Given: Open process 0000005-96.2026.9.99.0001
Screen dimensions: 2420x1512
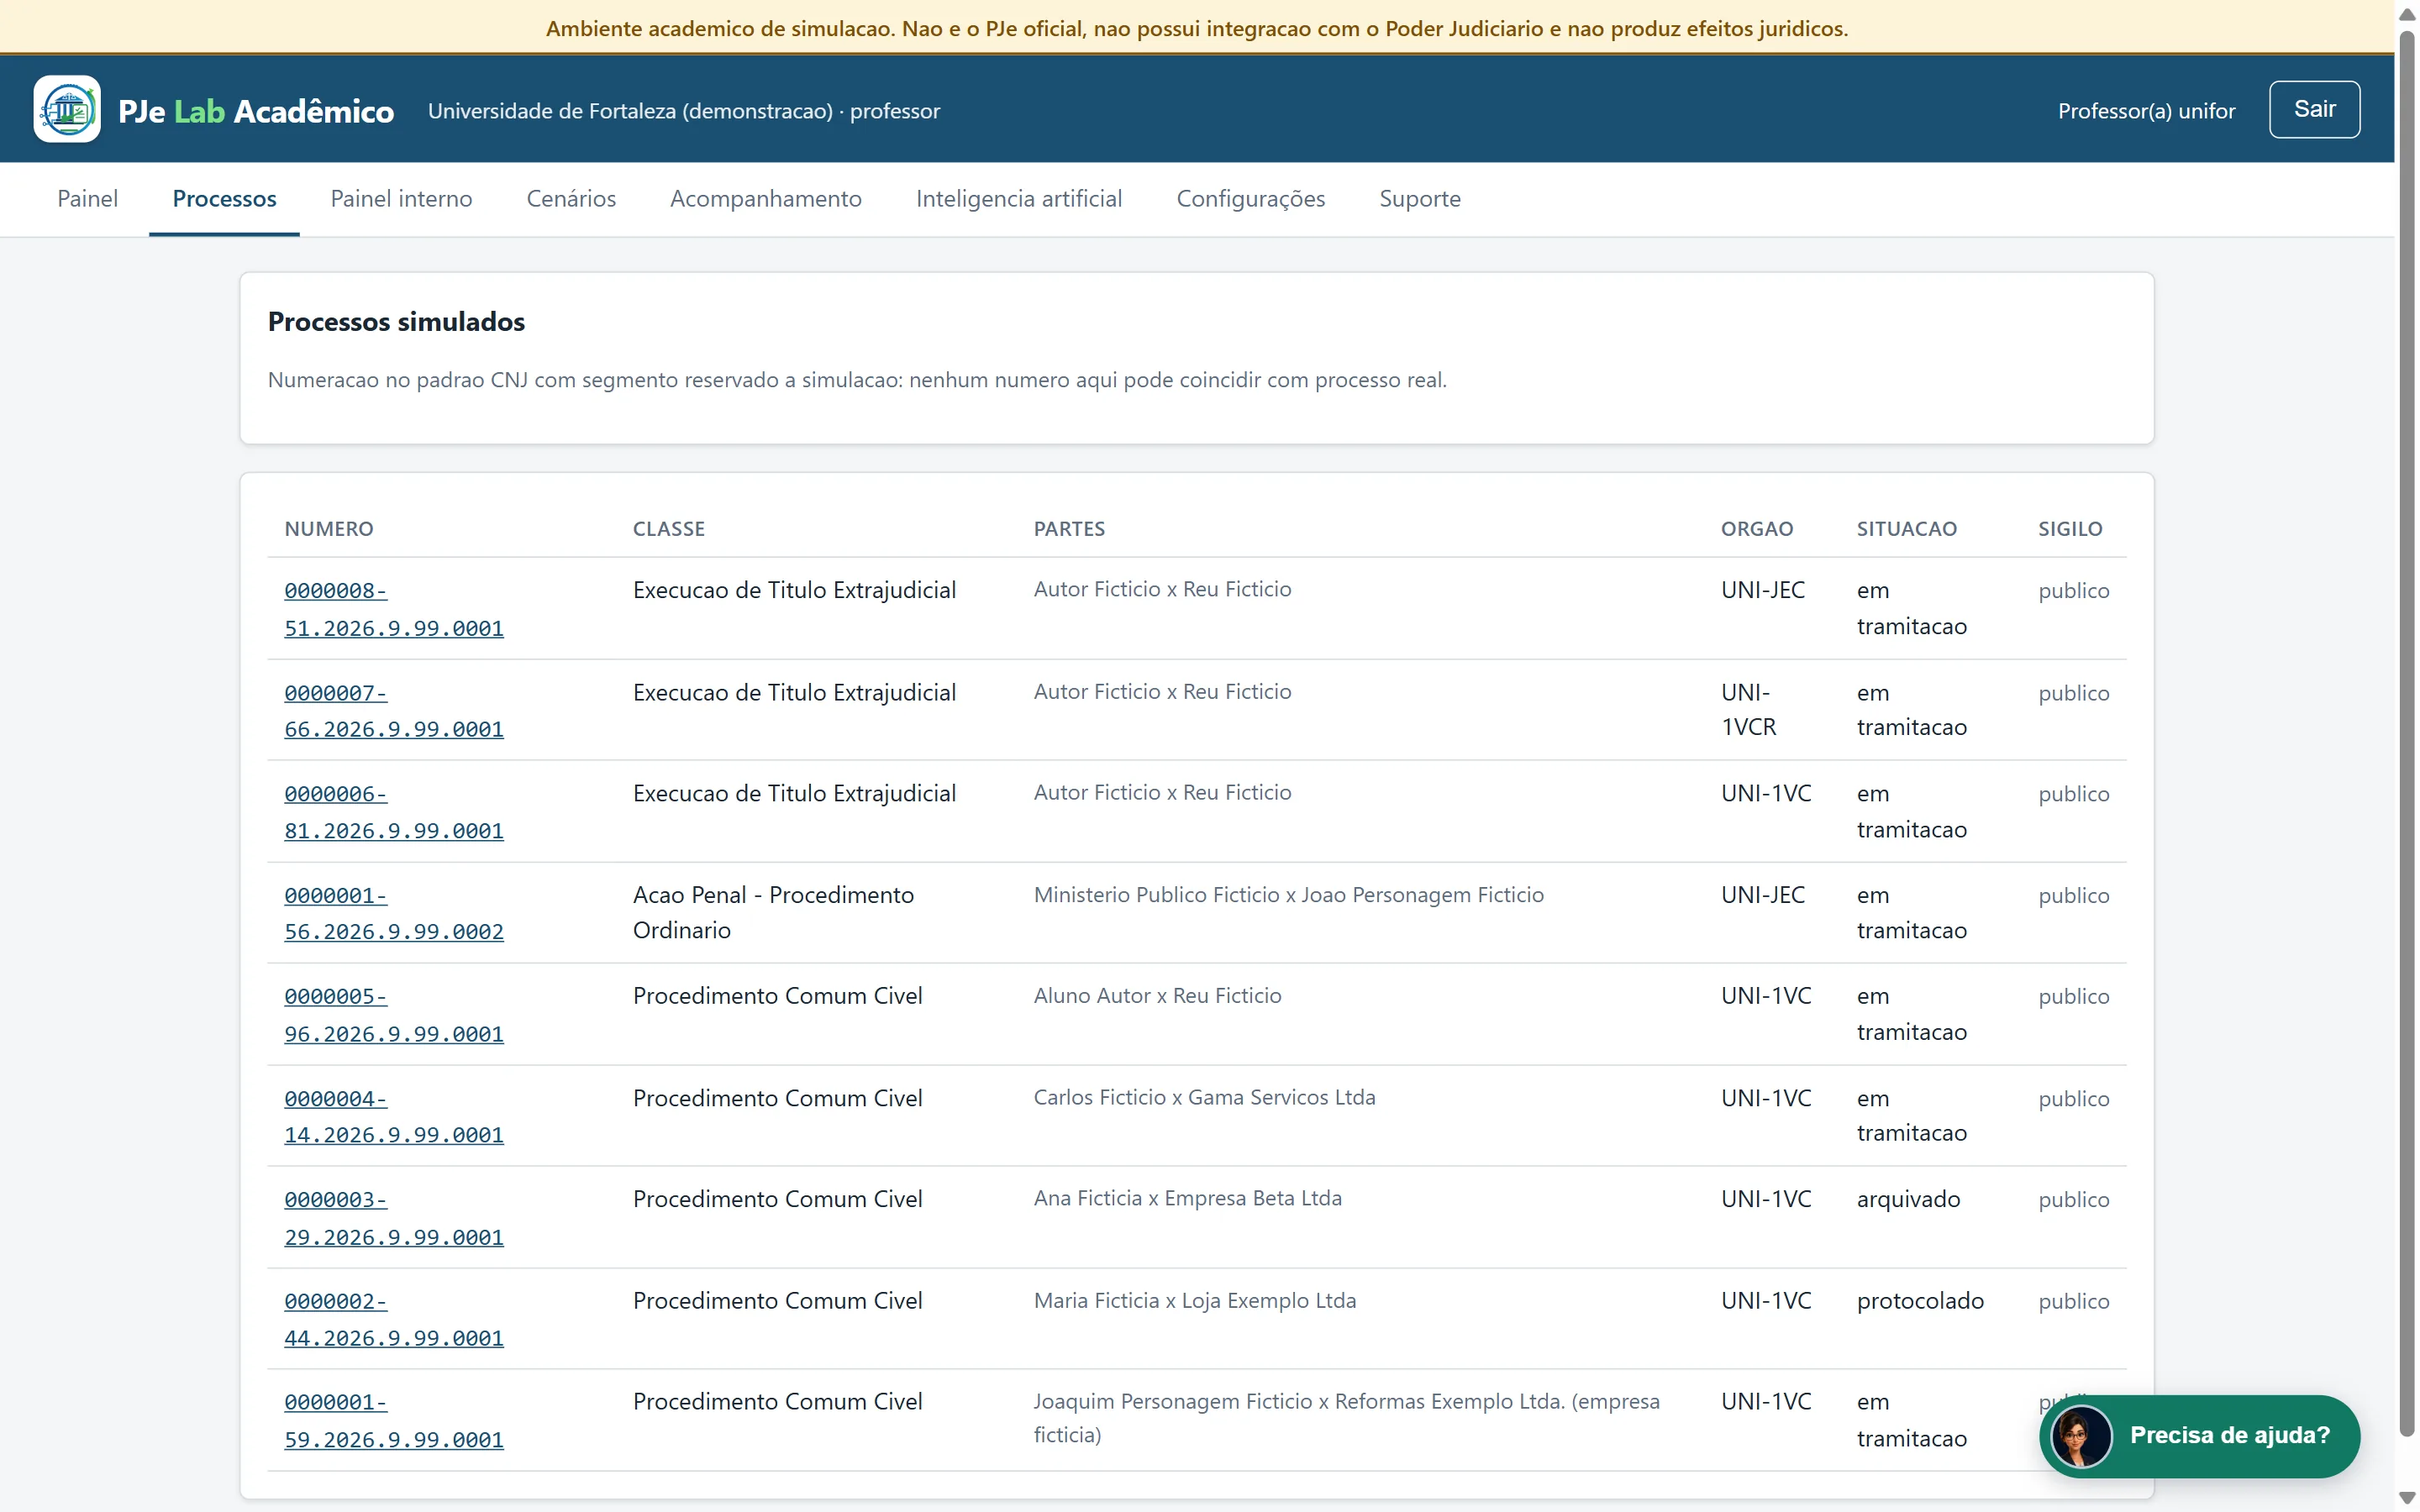Looking at the screenshot, I should pos(394,1015).
